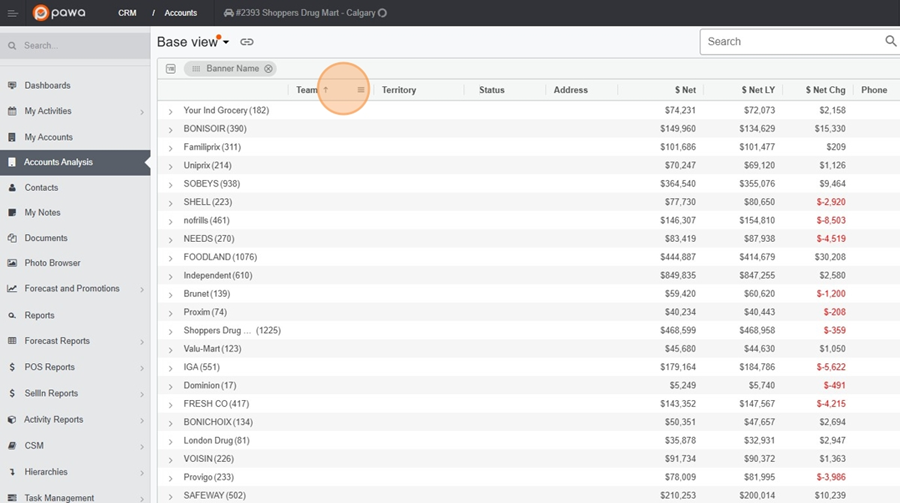900x503 pixels.
Task: Select Accounts Analysis menu item
Action: (75, 162)
